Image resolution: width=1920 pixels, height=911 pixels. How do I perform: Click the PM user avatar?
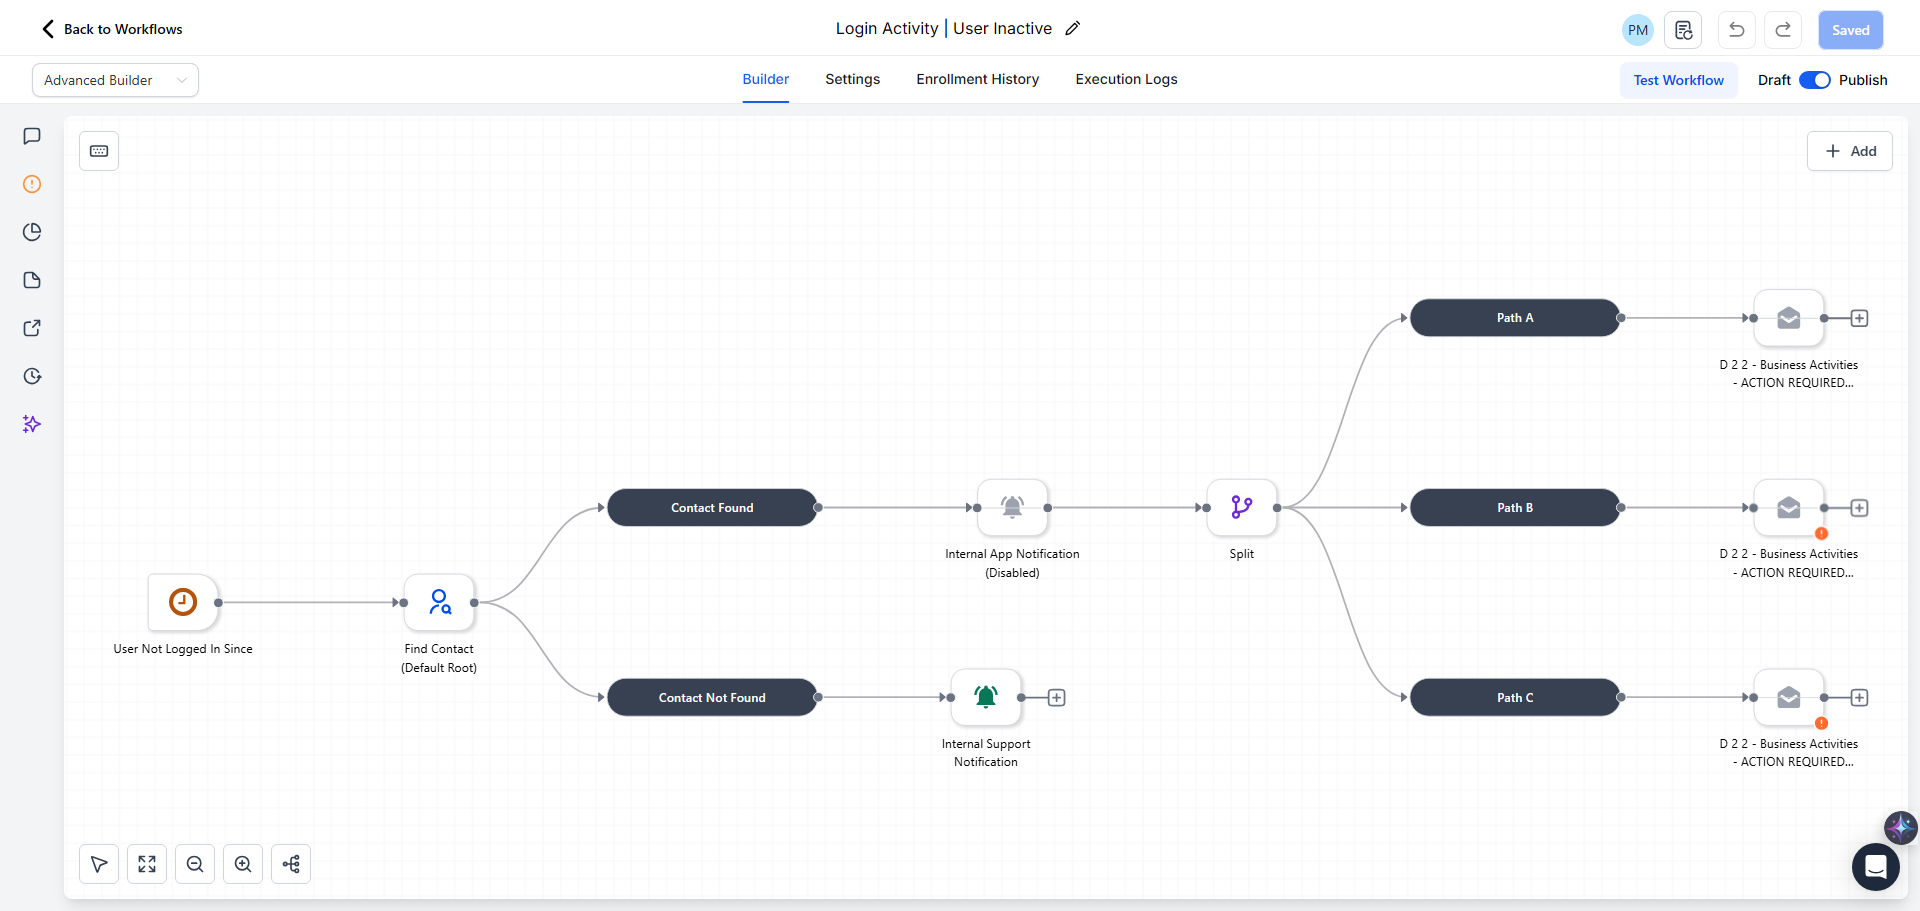click(1638, 30)
